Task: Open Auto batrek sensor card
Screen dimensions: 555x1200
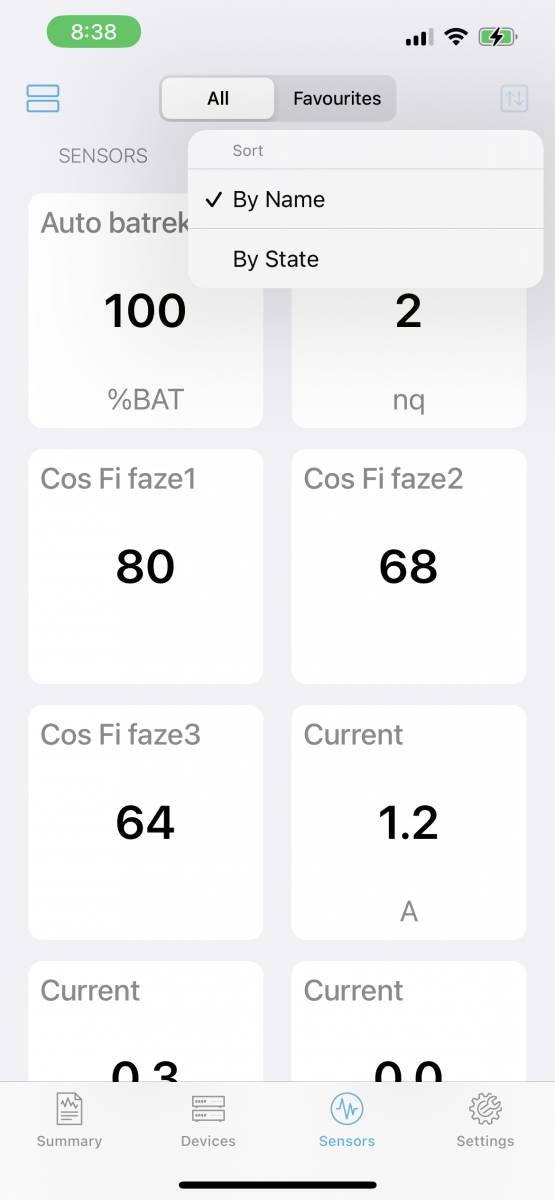Action: (x=146, y=311)
